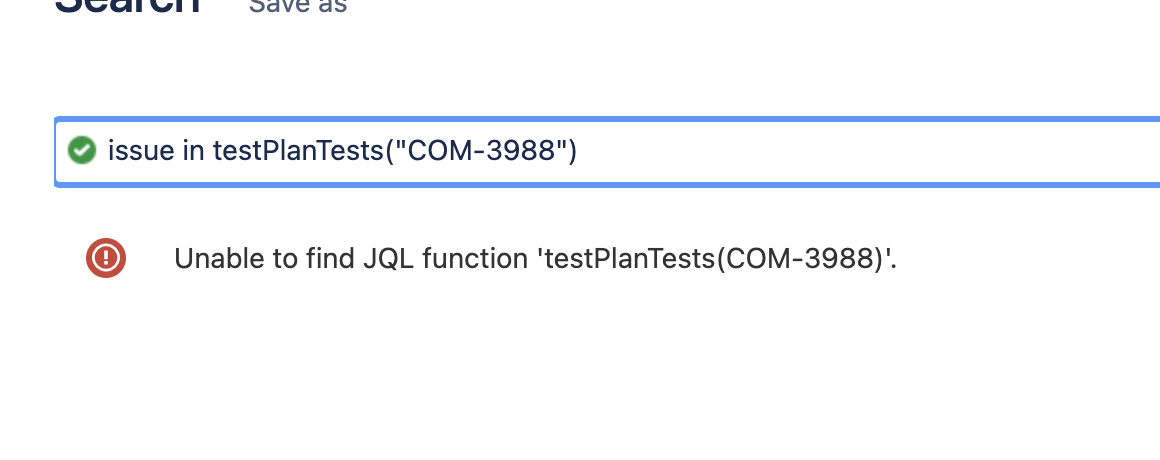Click empty space right of query text

[x=866, y=152]
